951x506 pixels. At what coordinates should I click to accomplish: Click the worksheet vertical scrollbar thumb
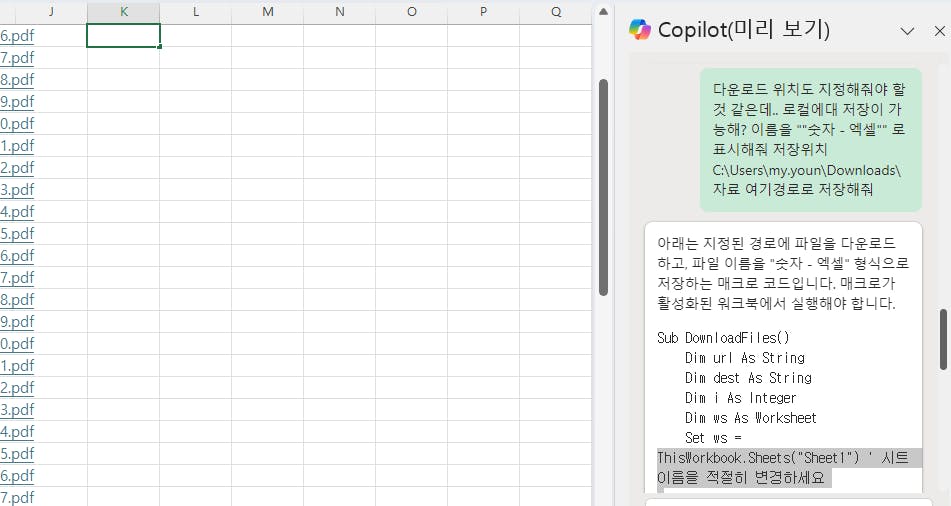(603, 187)
